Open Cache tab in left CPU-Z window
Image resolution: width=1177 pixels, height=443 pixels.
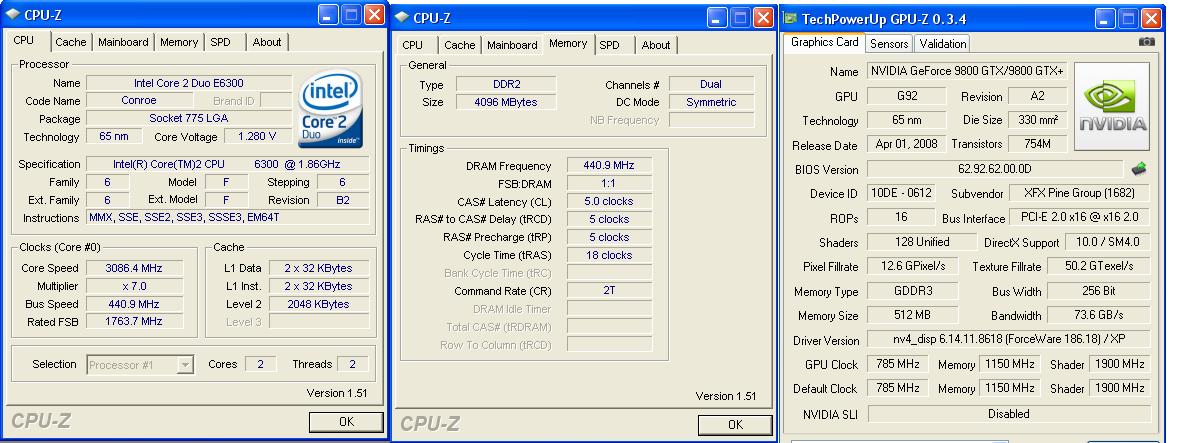tap(71, 42)
